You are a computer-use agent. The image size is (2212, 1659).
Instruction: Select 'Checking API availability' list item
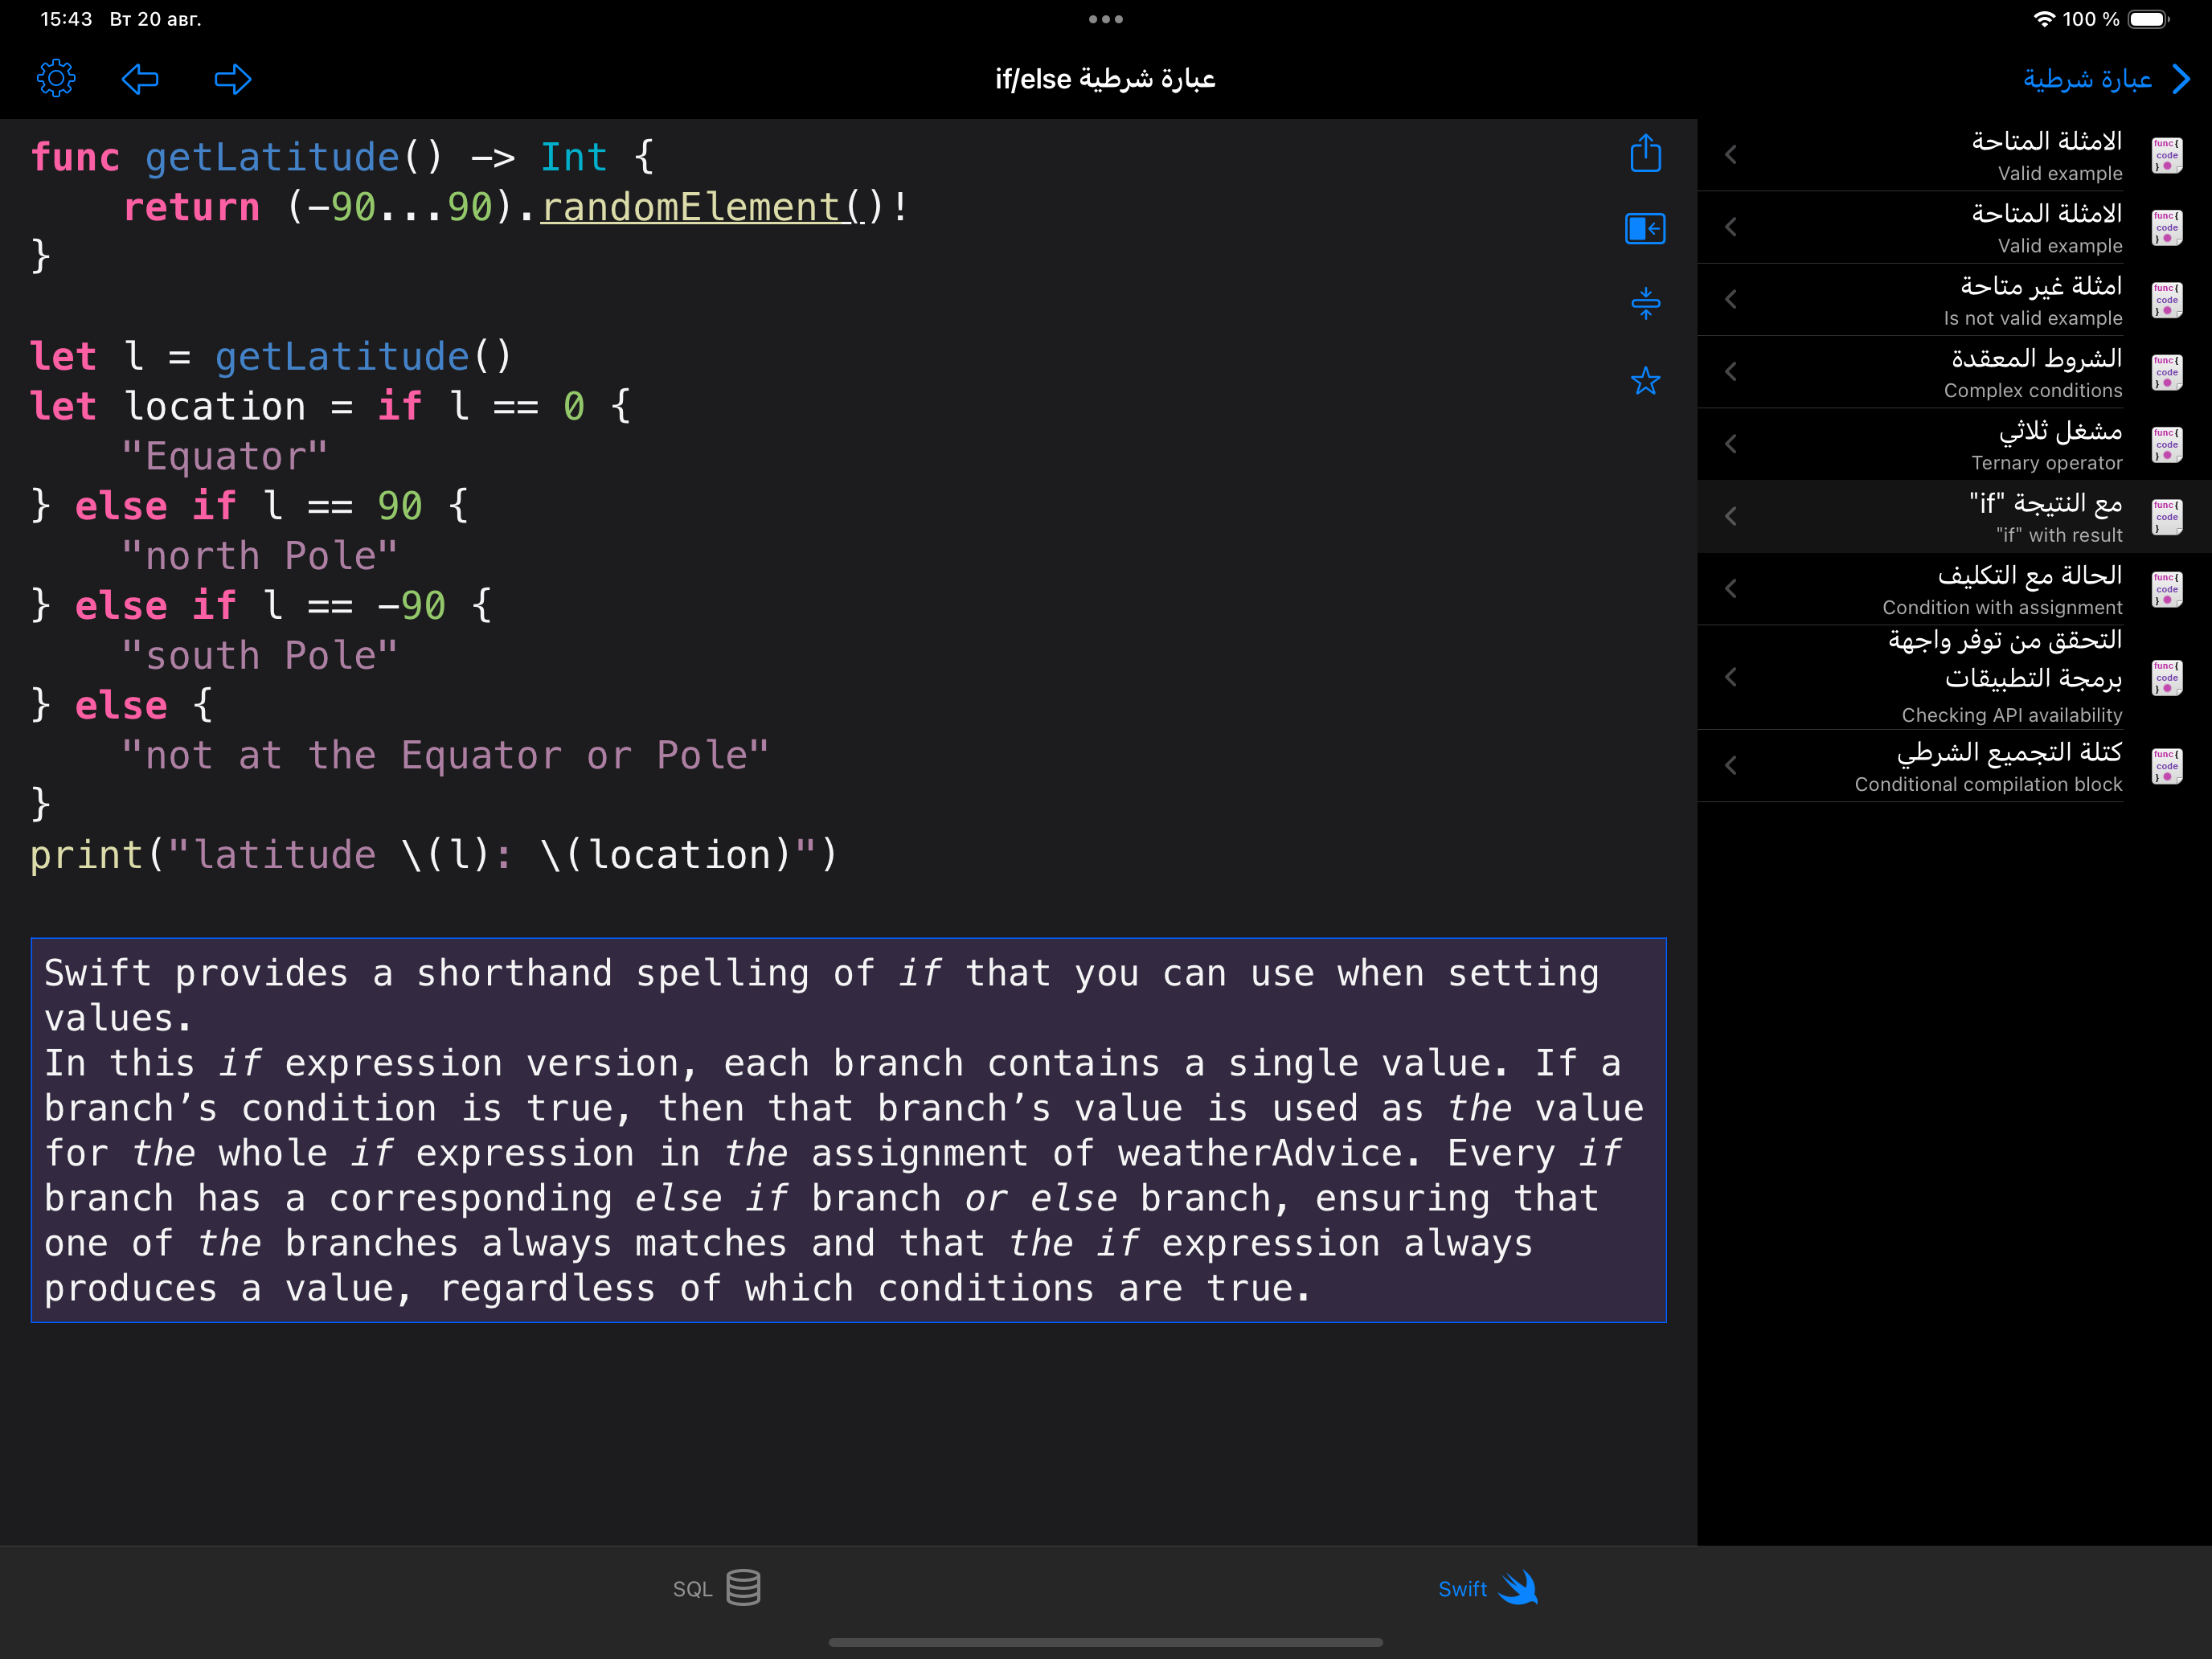(x=1954, y=677)
